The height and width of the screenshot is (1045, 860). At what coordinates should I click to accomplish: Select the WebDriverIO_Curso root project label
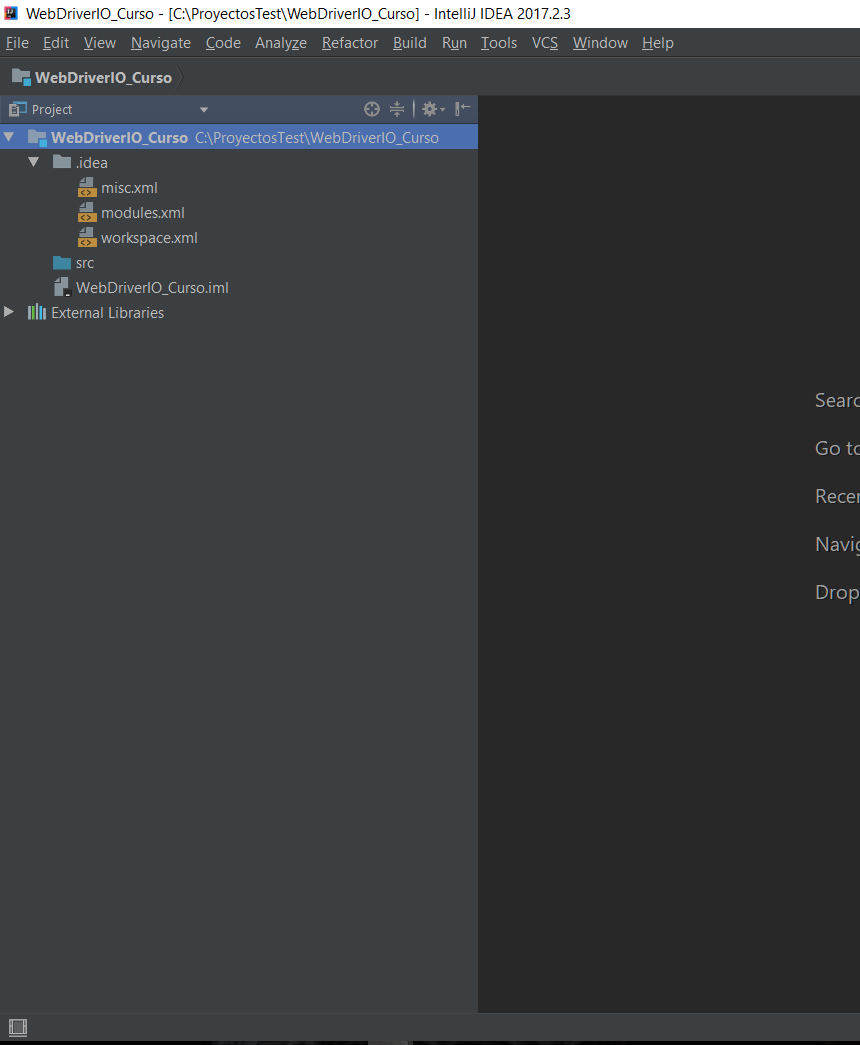click(x=119, y=137)
